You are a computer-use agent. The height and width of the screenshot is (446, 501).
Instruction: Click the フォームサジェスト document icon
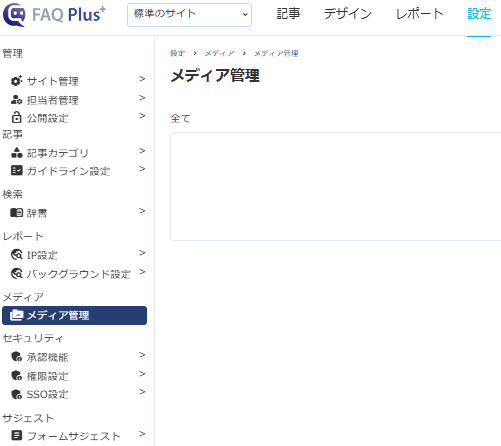click(17, 435)
